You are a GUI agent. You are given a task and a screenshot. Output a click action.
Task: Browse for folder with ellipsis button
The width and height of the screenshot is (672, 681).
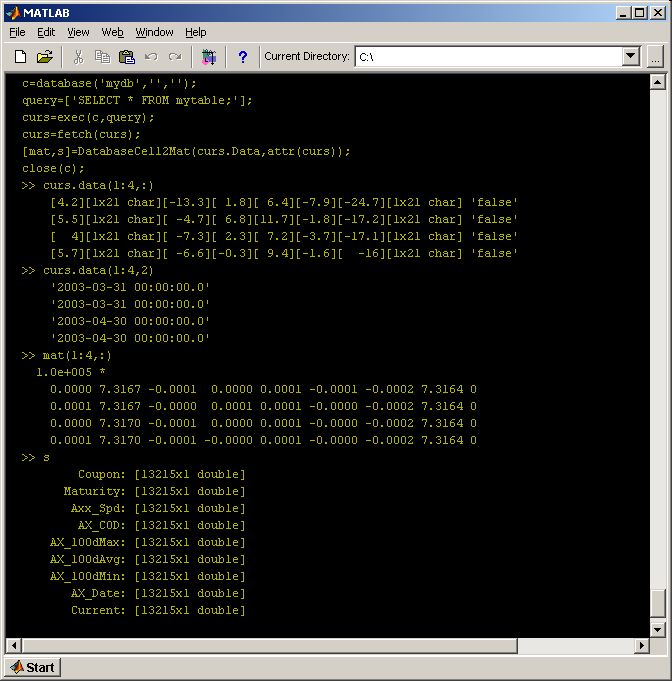point(655,56)
